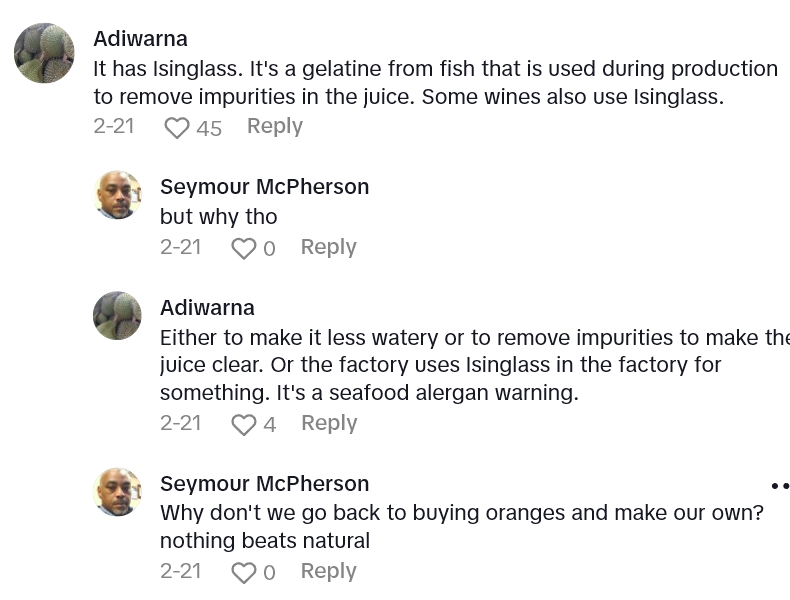
Task: Reply to Adiwarna's top-level Isinglass comment
Action: pyautogui.click(x=274, y=126)
